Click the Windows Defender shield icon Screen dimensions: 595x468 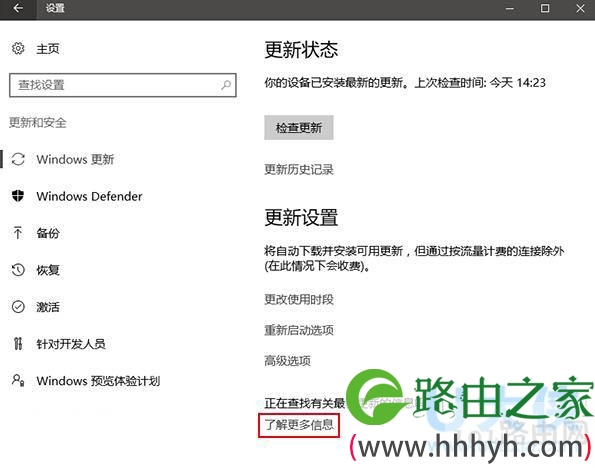[18, 196]
